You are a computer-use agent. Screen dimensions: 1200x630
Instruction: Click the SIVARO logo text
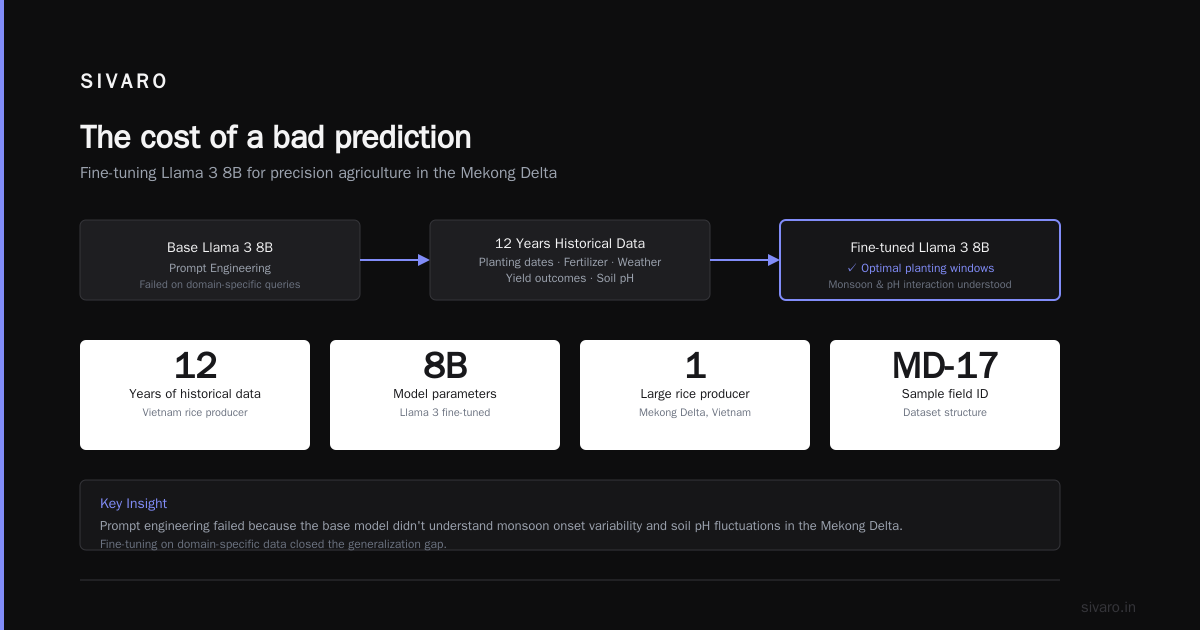pyautogui.click(x=124, y=82)
